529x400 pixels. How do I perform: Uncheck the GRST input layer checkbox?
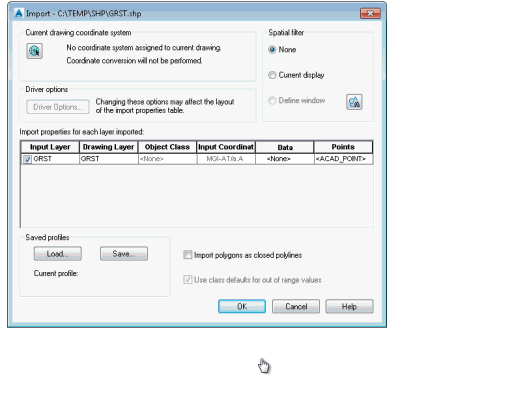pyautogui.click(x=27, y=159)
